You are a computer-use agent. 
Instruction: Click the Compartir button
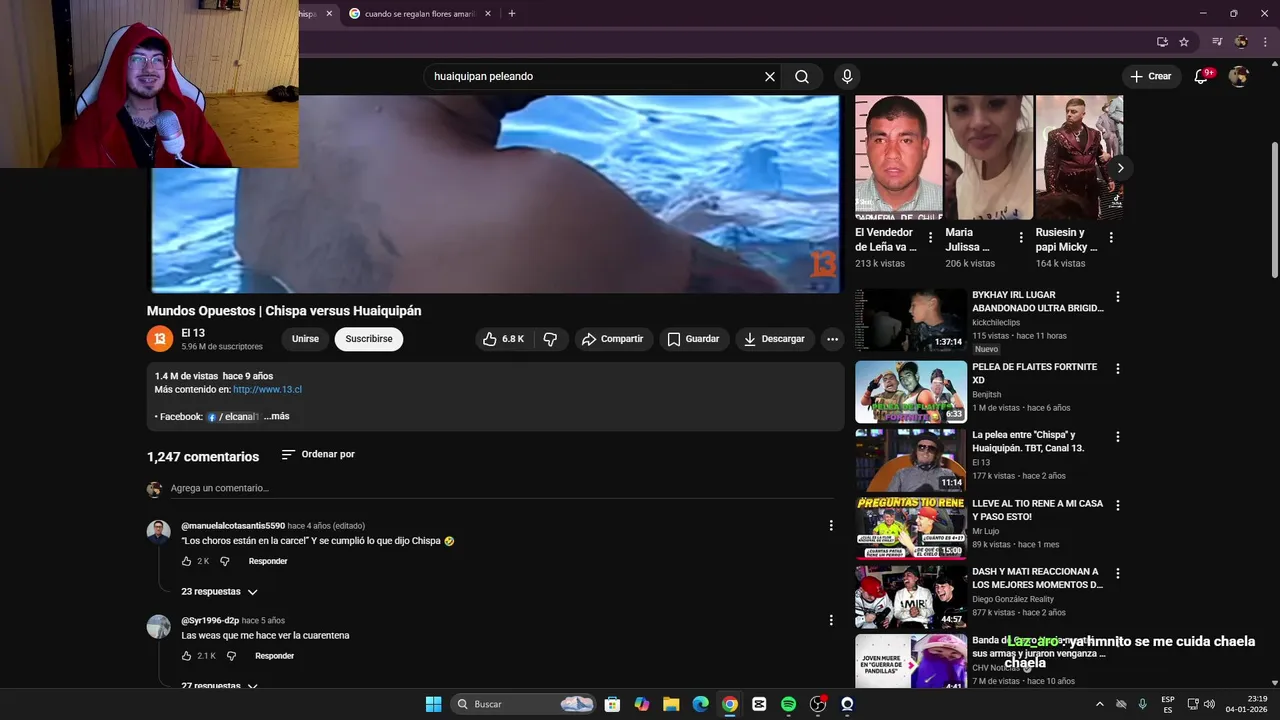point(612,339)
